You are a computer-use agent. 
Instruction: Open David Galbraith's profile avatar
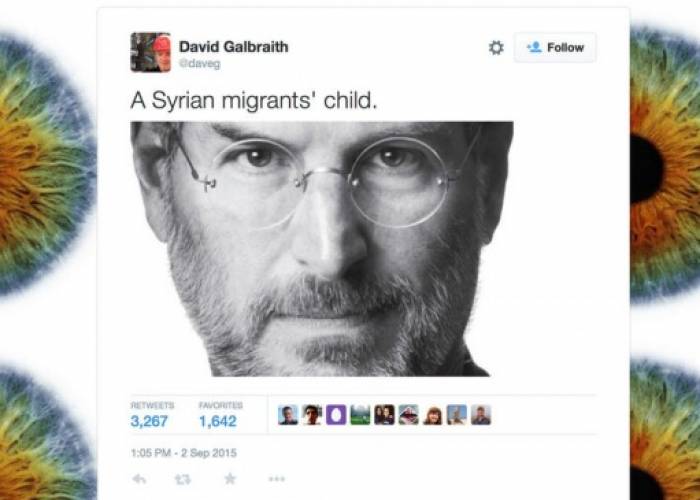tap(150, 52)
